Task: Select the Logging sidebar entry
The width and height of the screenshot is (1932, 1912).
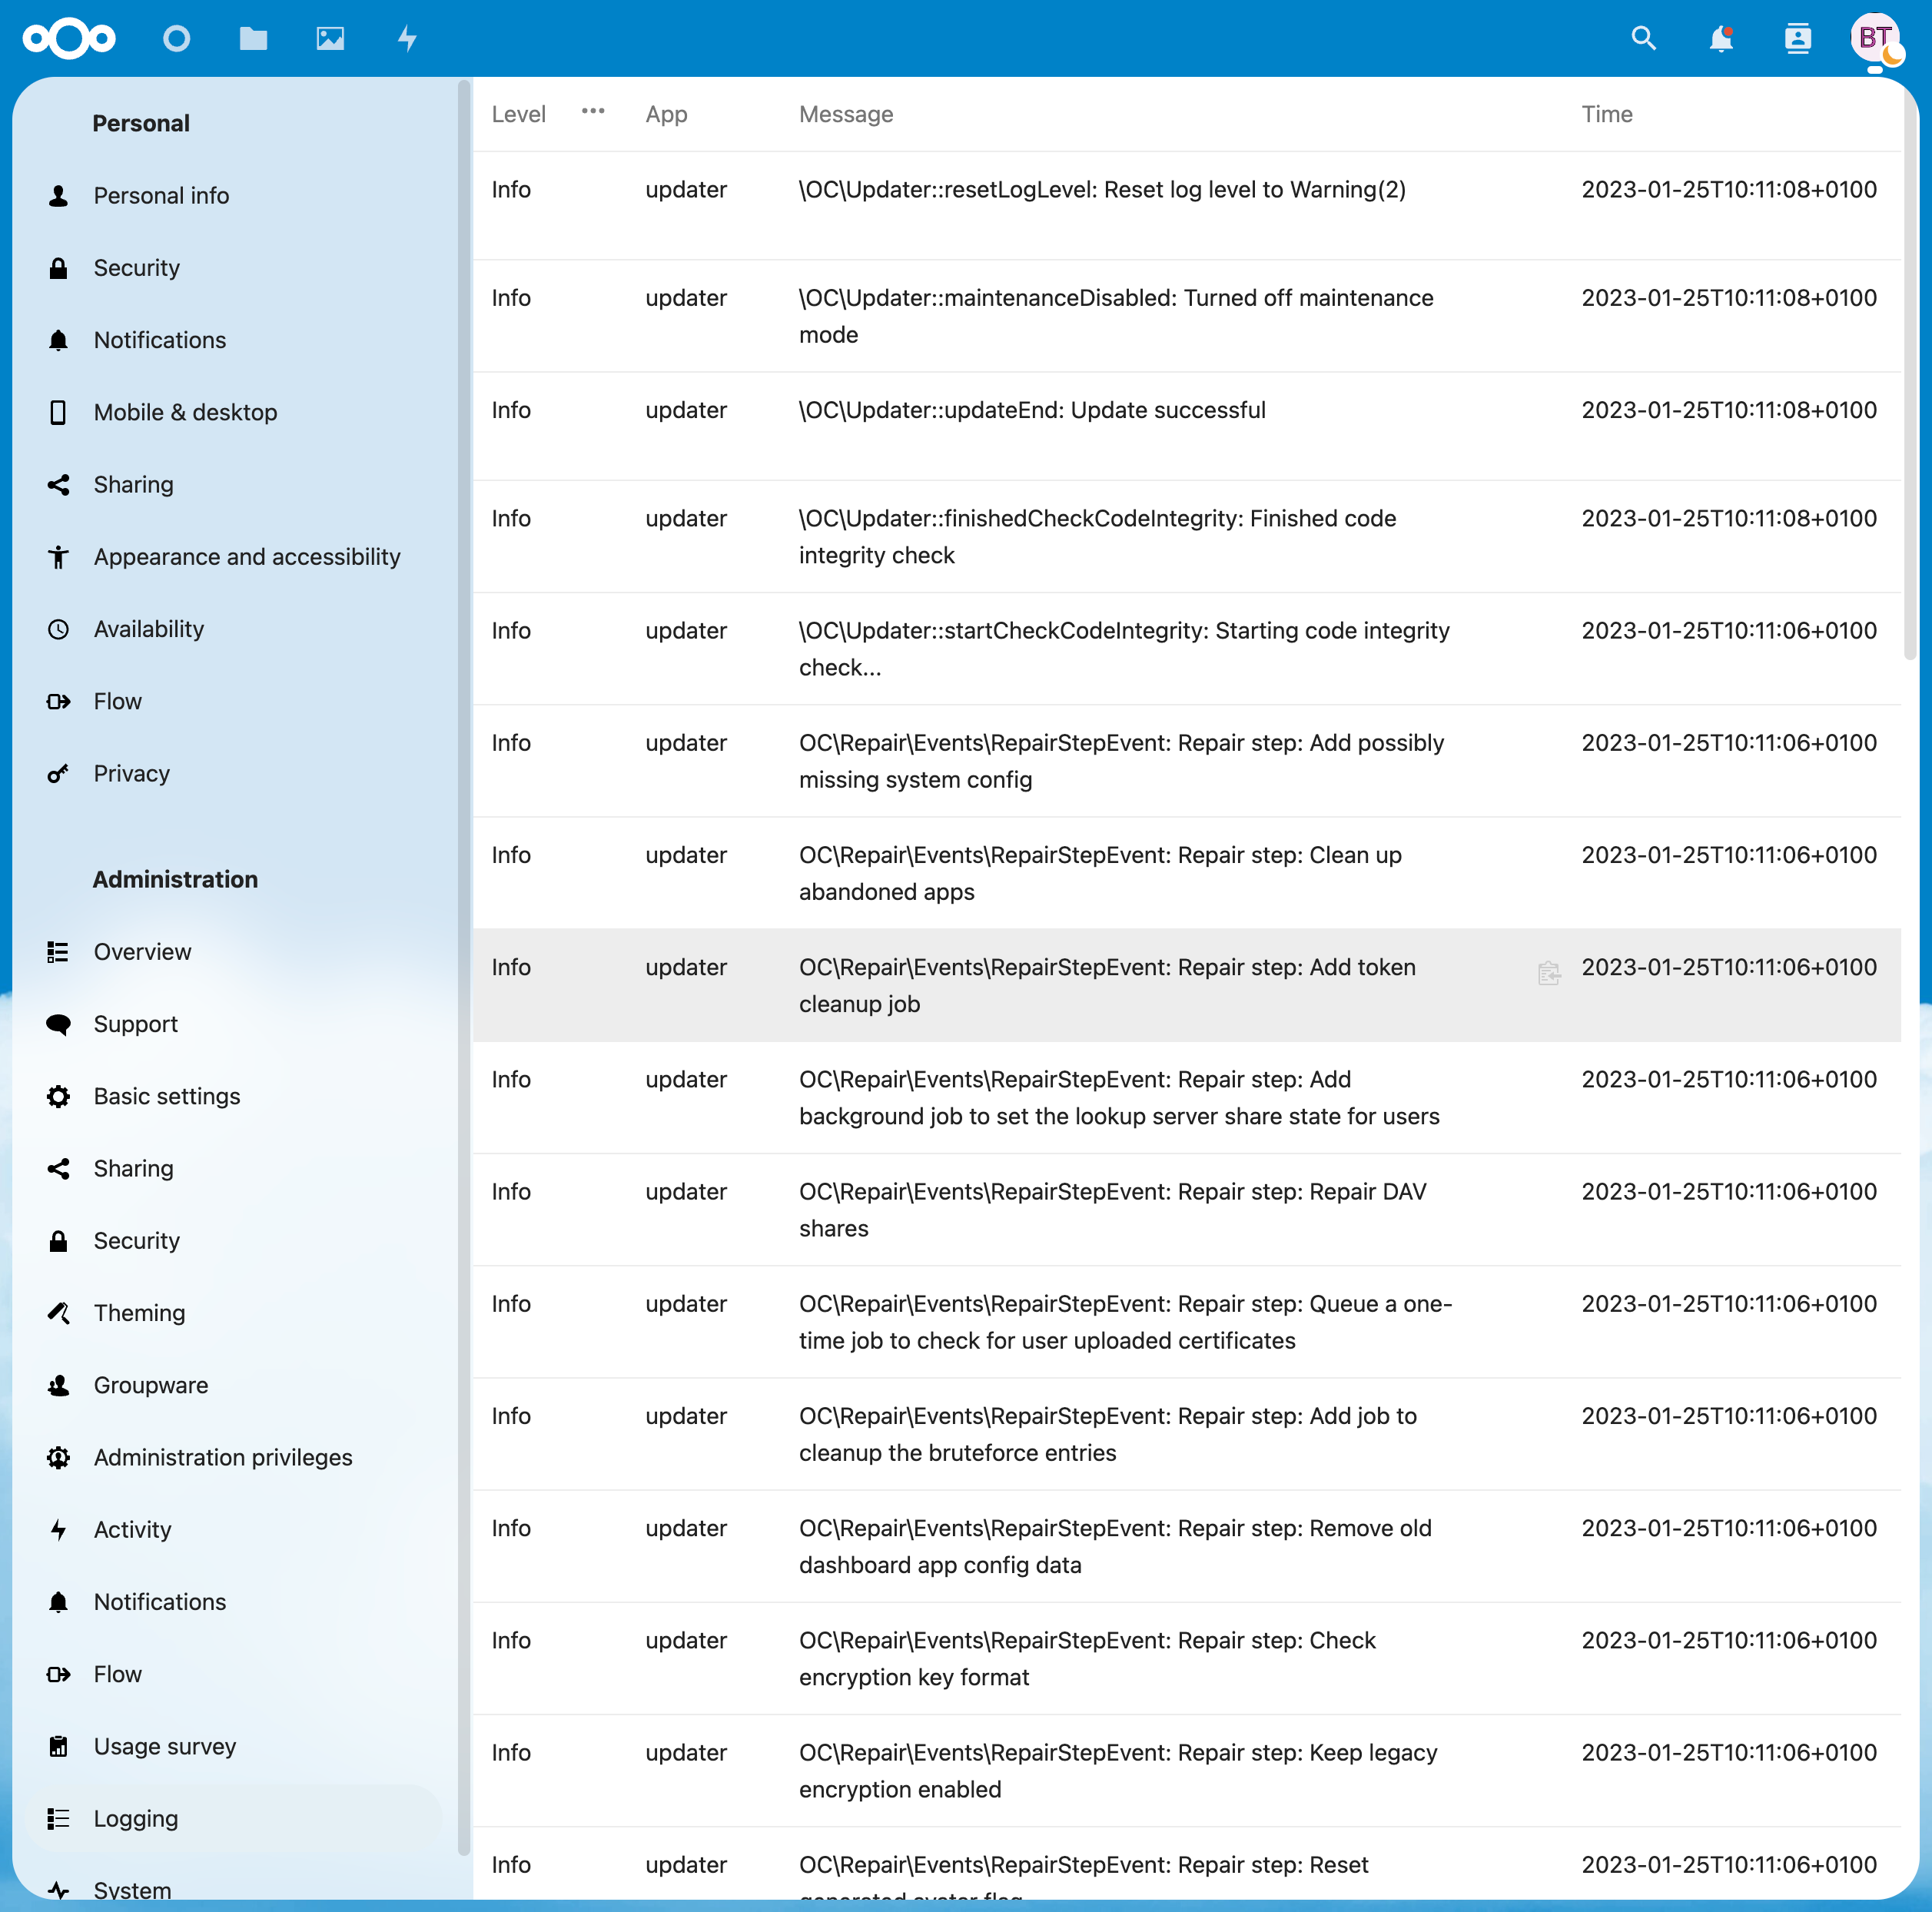Action: [x=136, y=1818]
